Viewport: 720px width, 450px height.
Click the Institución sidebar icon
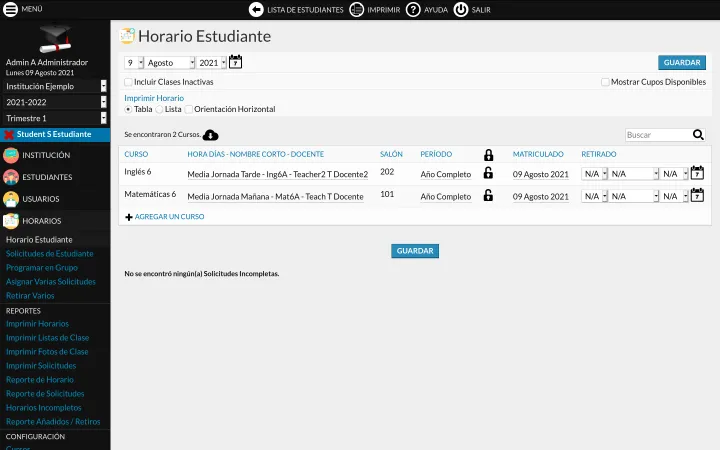pos(11,155)
